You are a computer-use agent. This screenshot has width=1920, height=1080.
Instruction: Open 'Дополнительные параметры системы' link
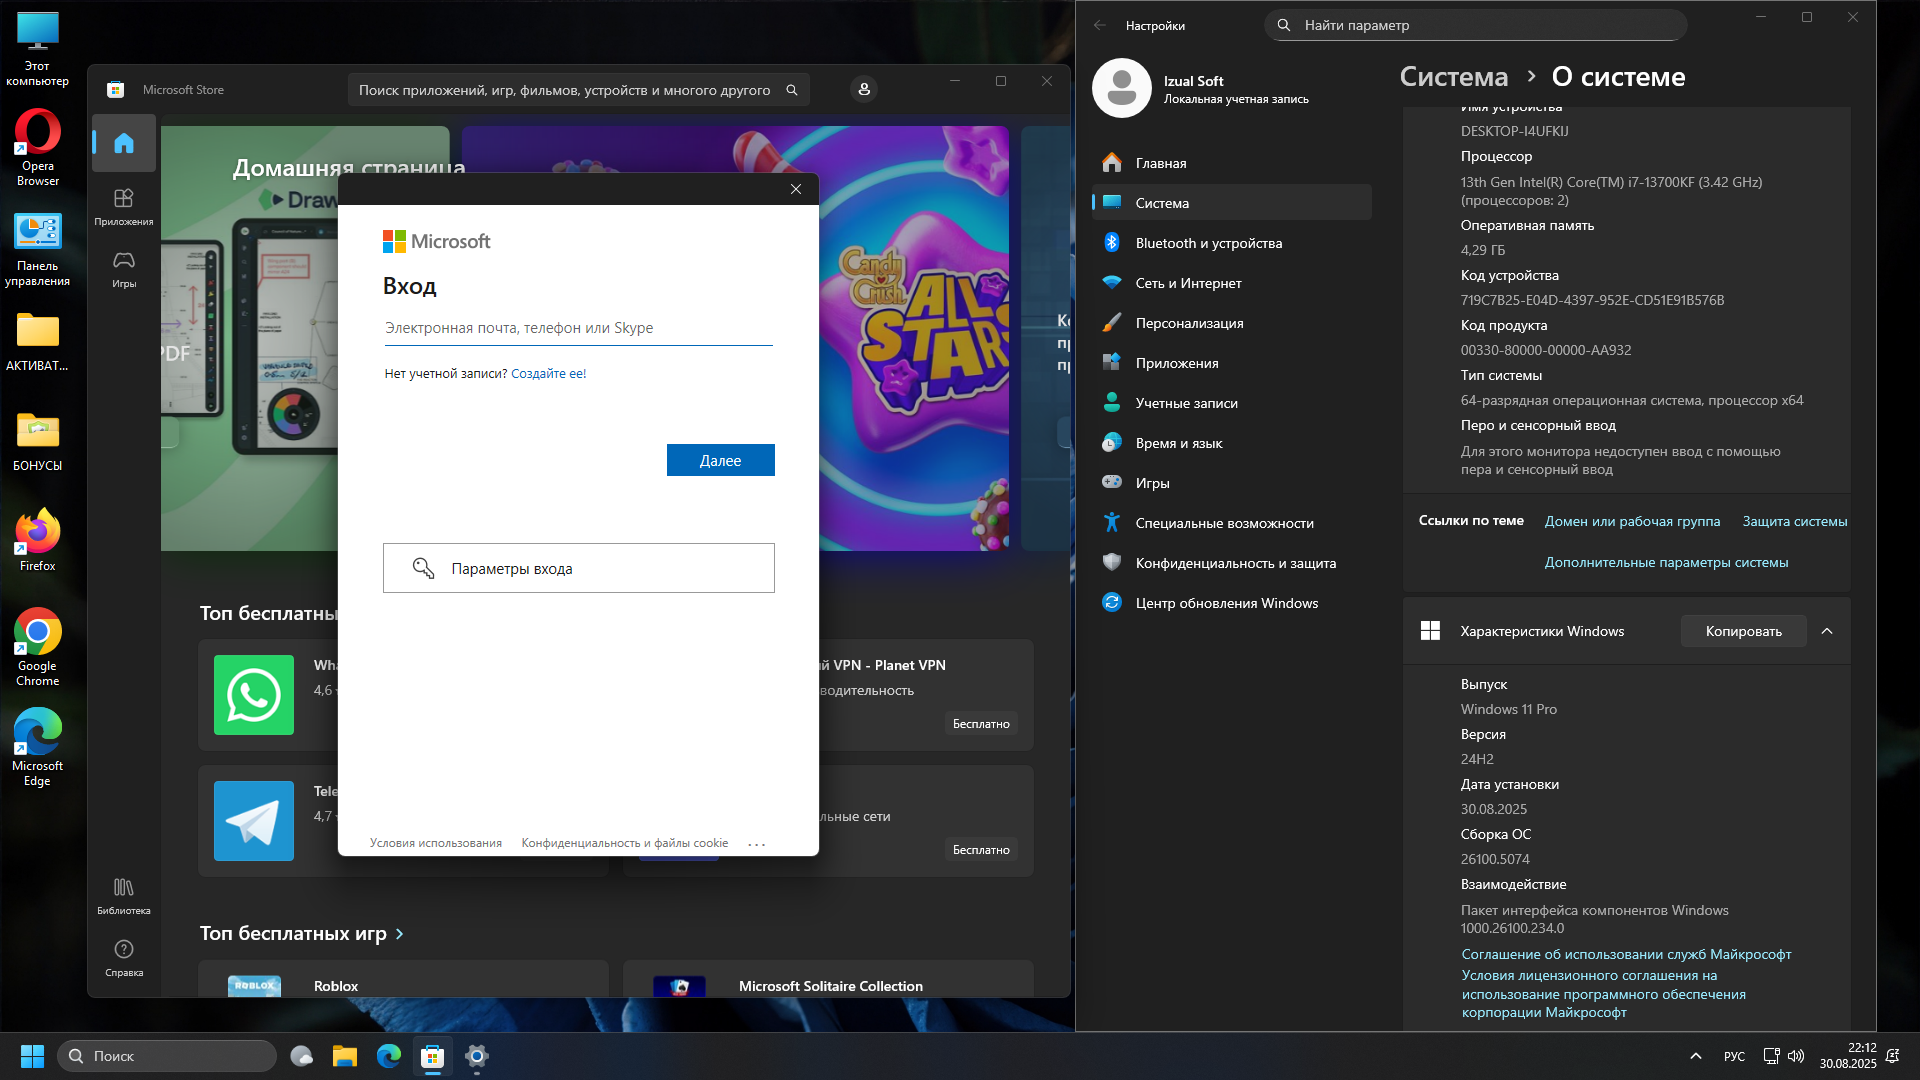click(1666, 562)
